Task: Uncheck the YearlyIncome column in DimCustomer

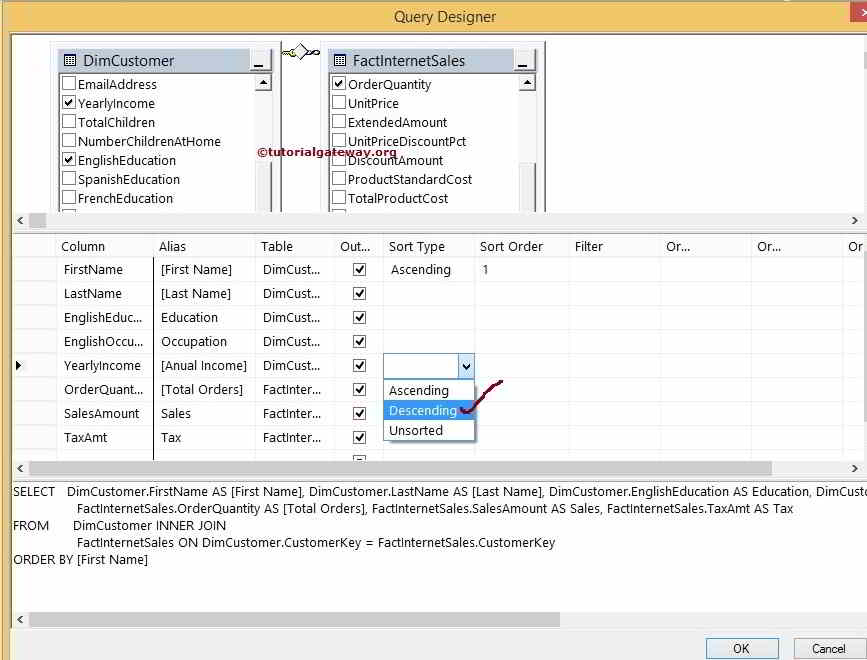Action: pos(68,103)
